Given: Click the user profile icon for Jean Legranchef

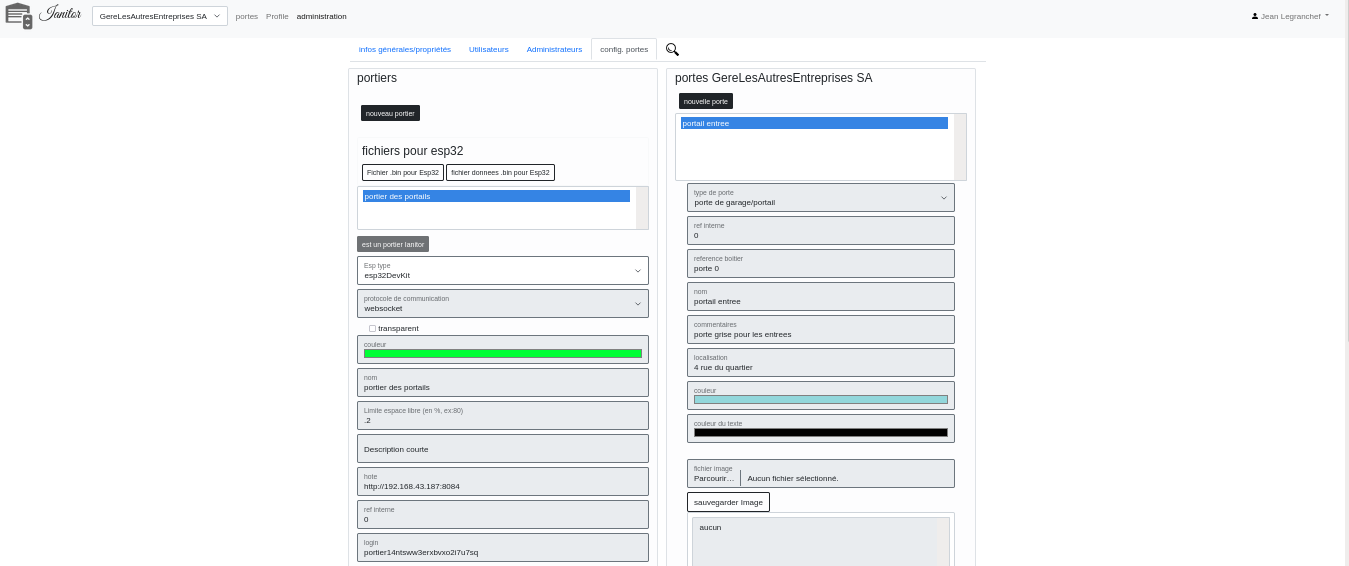Looking at the screenshot, I should pos(1255,16).
